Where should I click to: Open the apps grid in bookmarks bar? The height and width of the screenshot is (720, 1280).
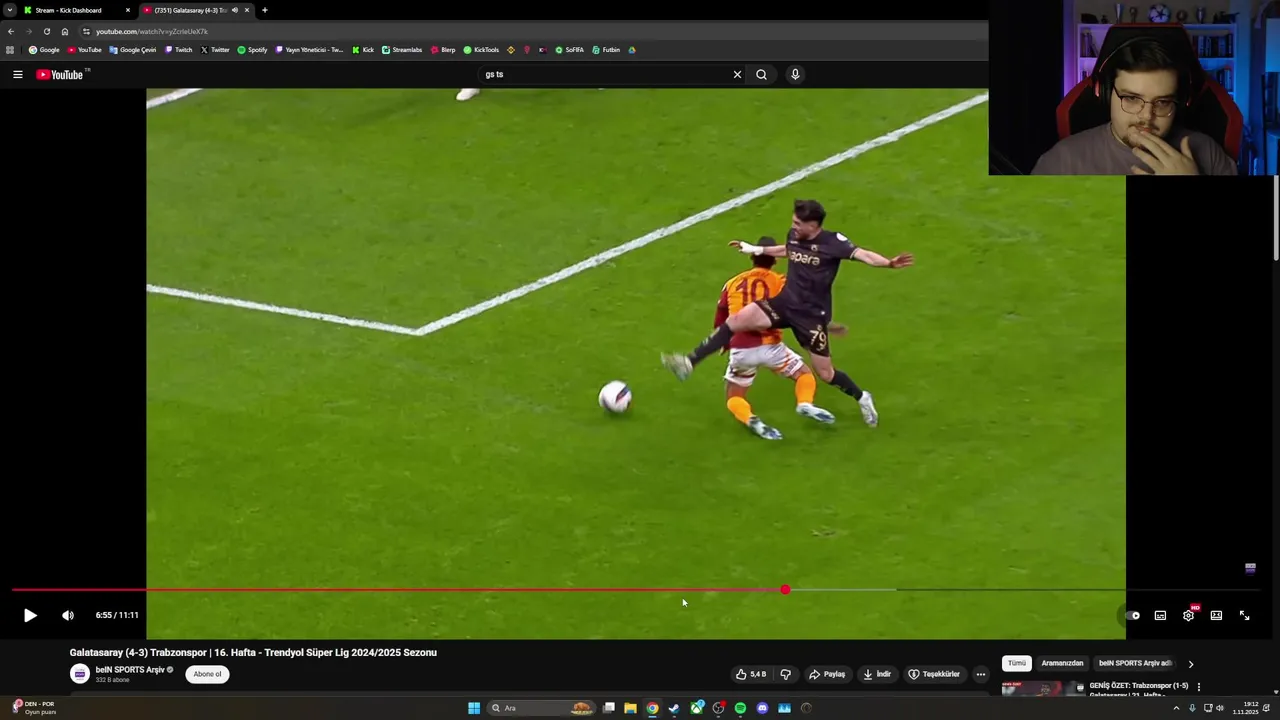click(10, 50)
